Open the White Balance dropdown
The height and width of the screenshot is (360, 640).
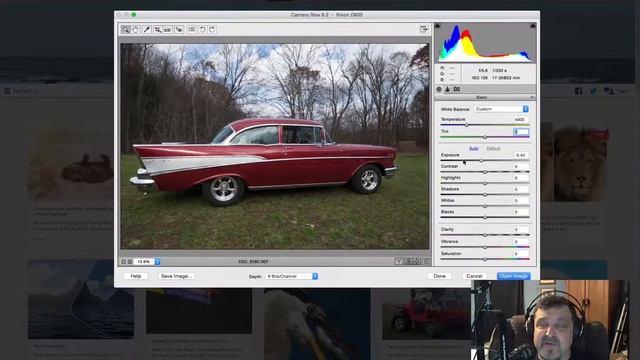502,109
